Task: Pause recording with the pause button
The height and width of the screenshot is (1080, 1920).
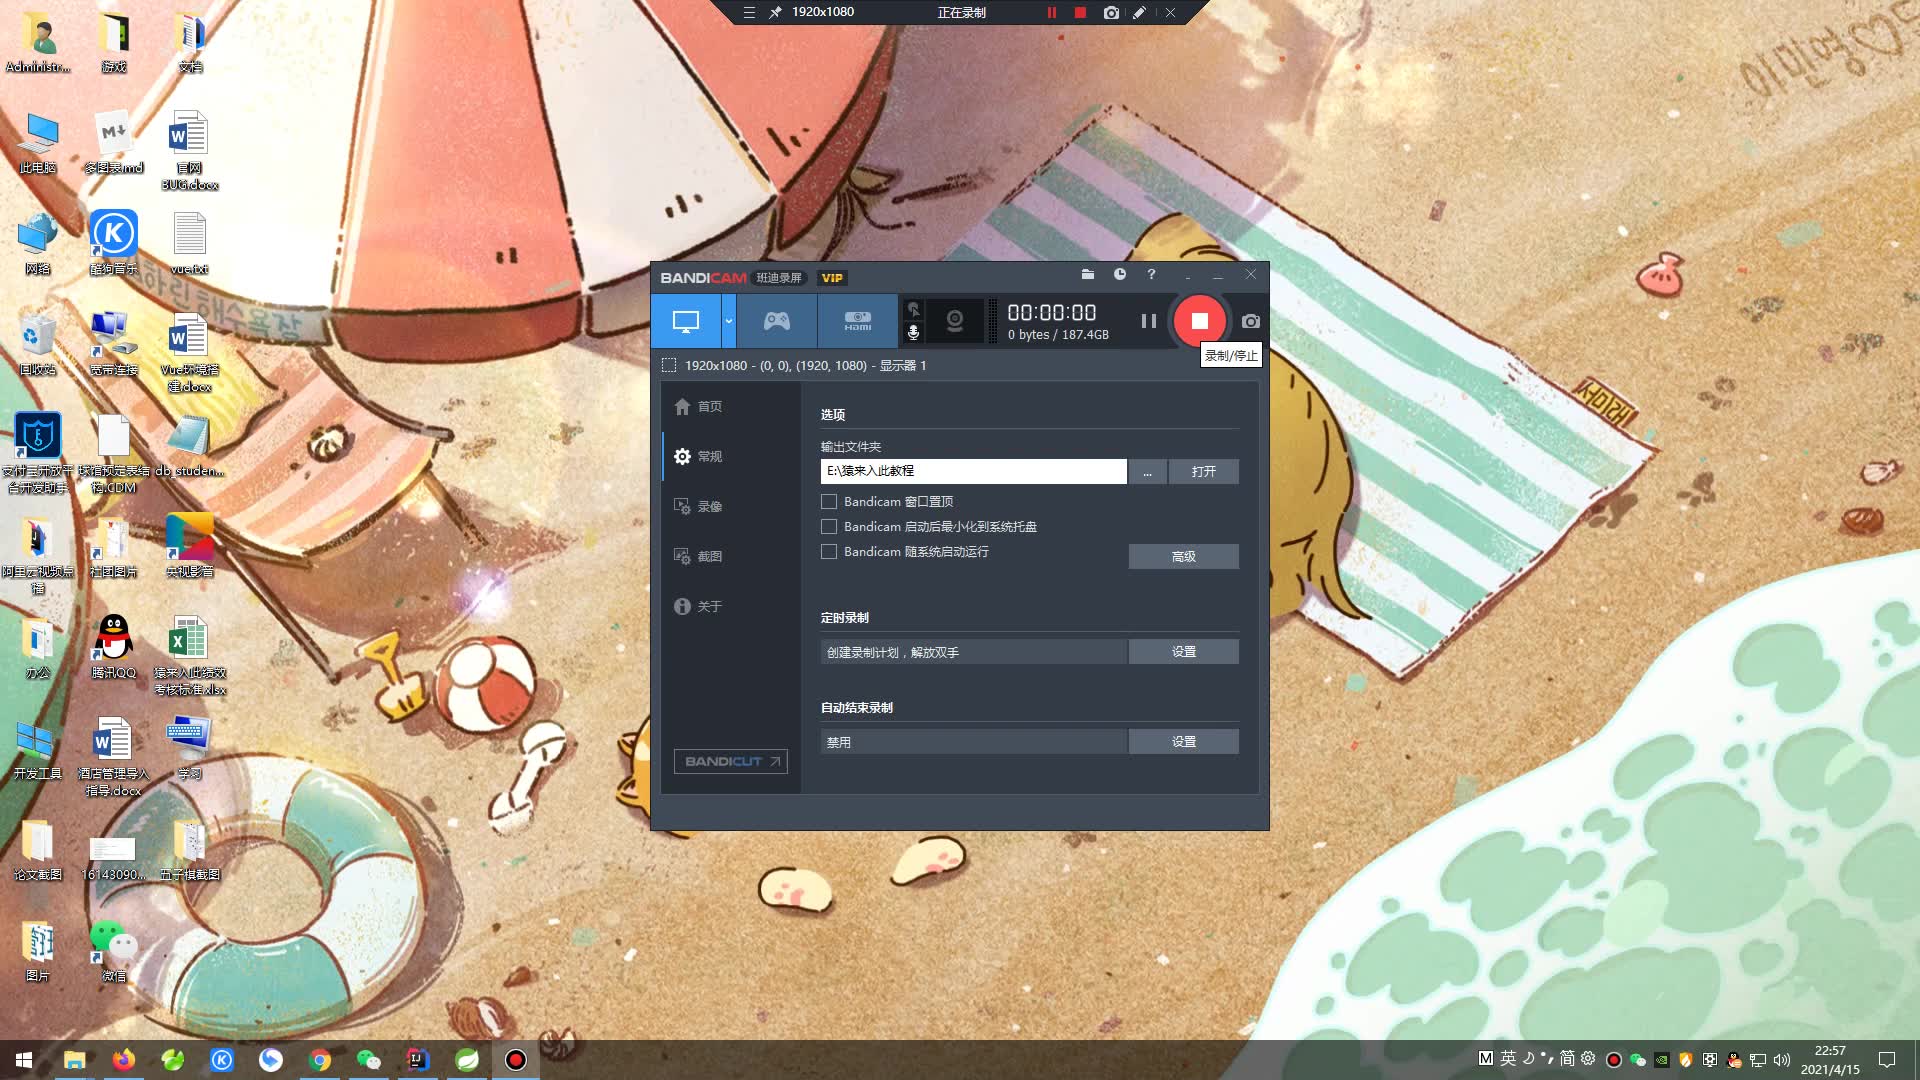Action: click(x=1148, y=321)
